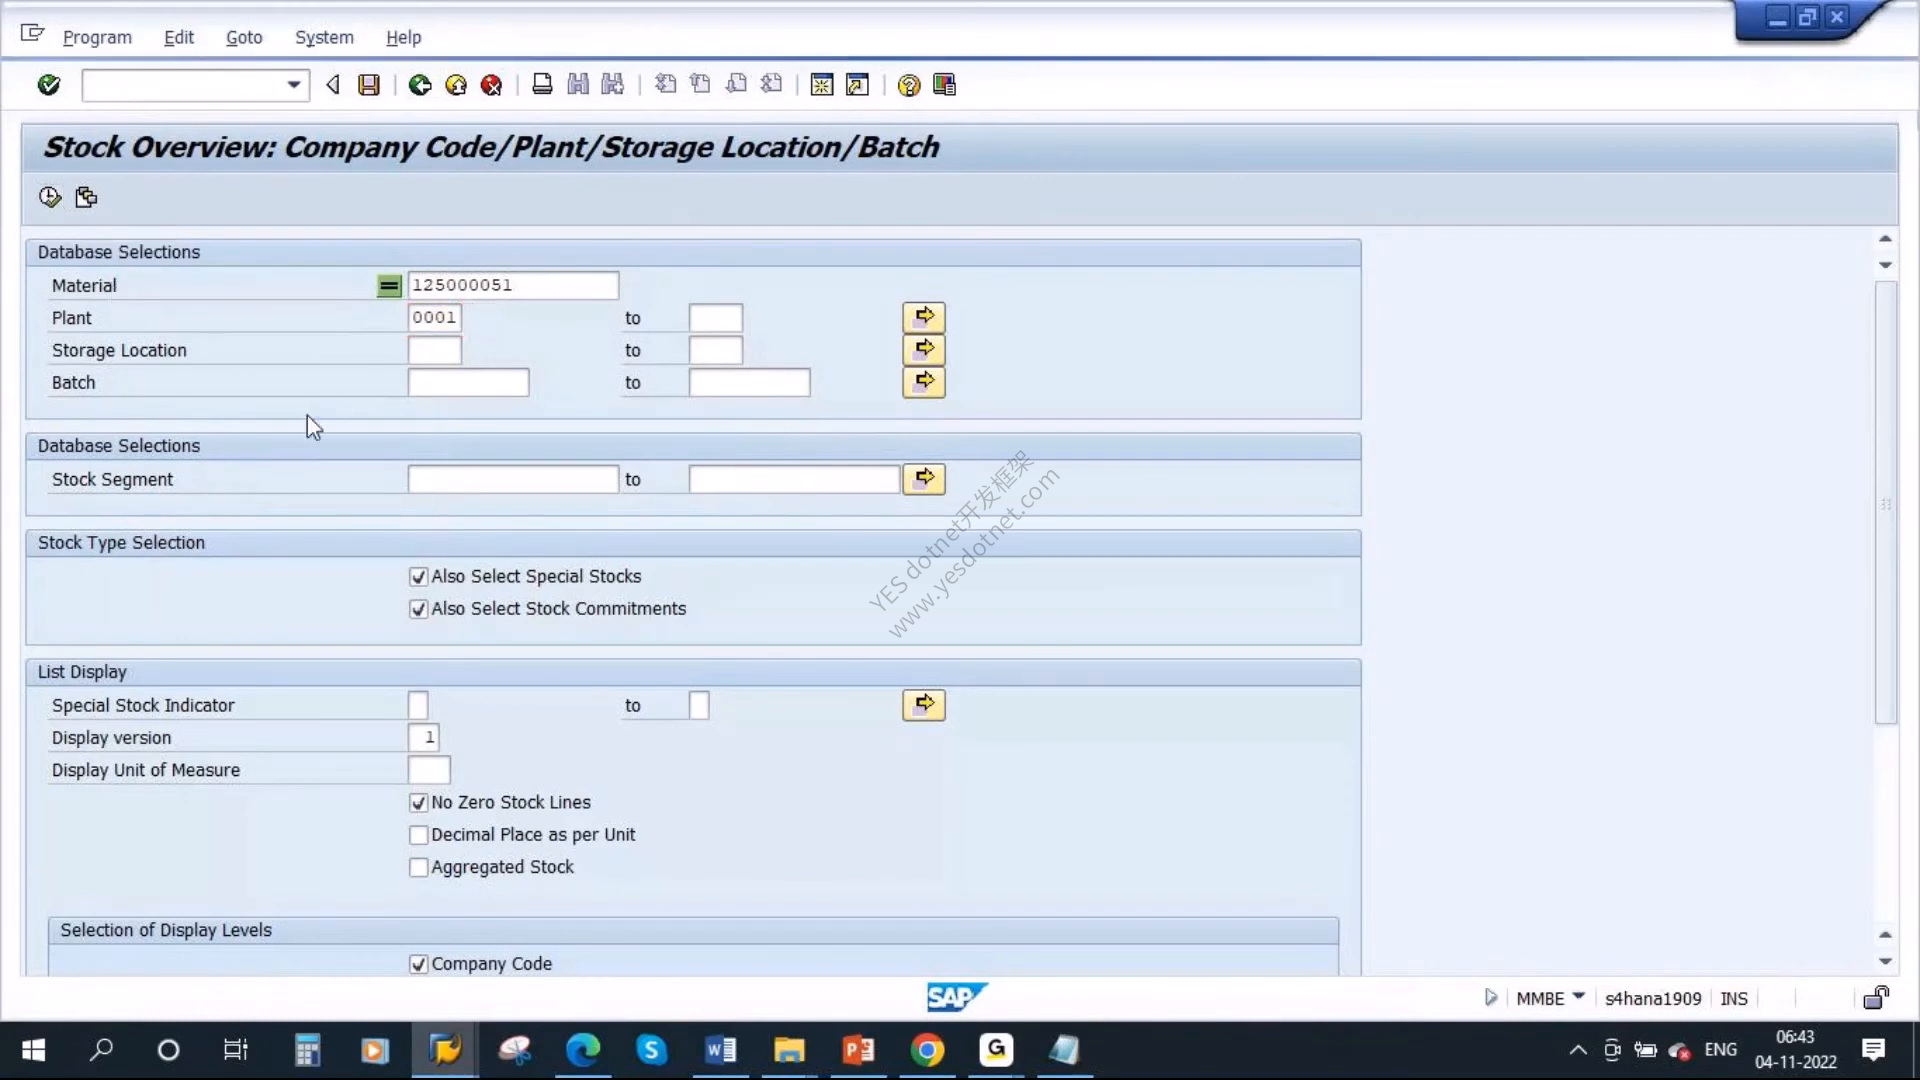Expand the MMBE status bar dropdown
This screenshot has height=1080, width=1920.
(1579, 996)
